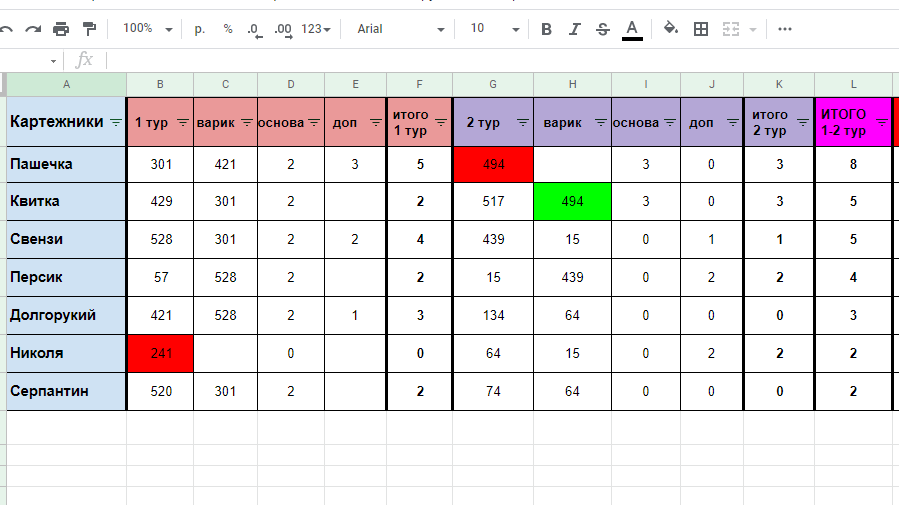Select the red cell 494 in Пашечка row
This screenshot has height=505, width=899.
tap(493, 165)
